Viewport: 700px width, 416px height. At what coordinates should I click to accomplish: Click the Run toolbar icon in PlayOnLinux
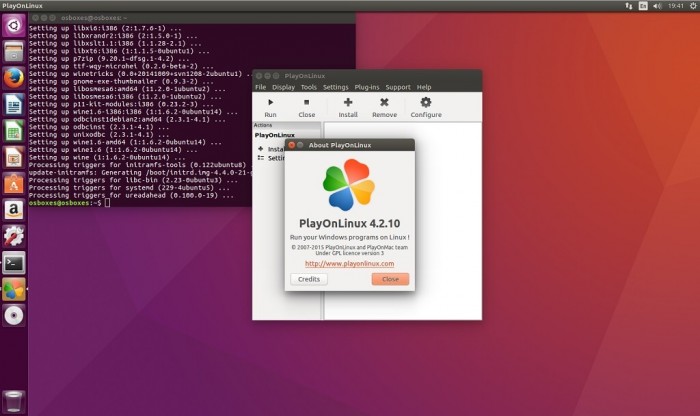coord(271,103)
